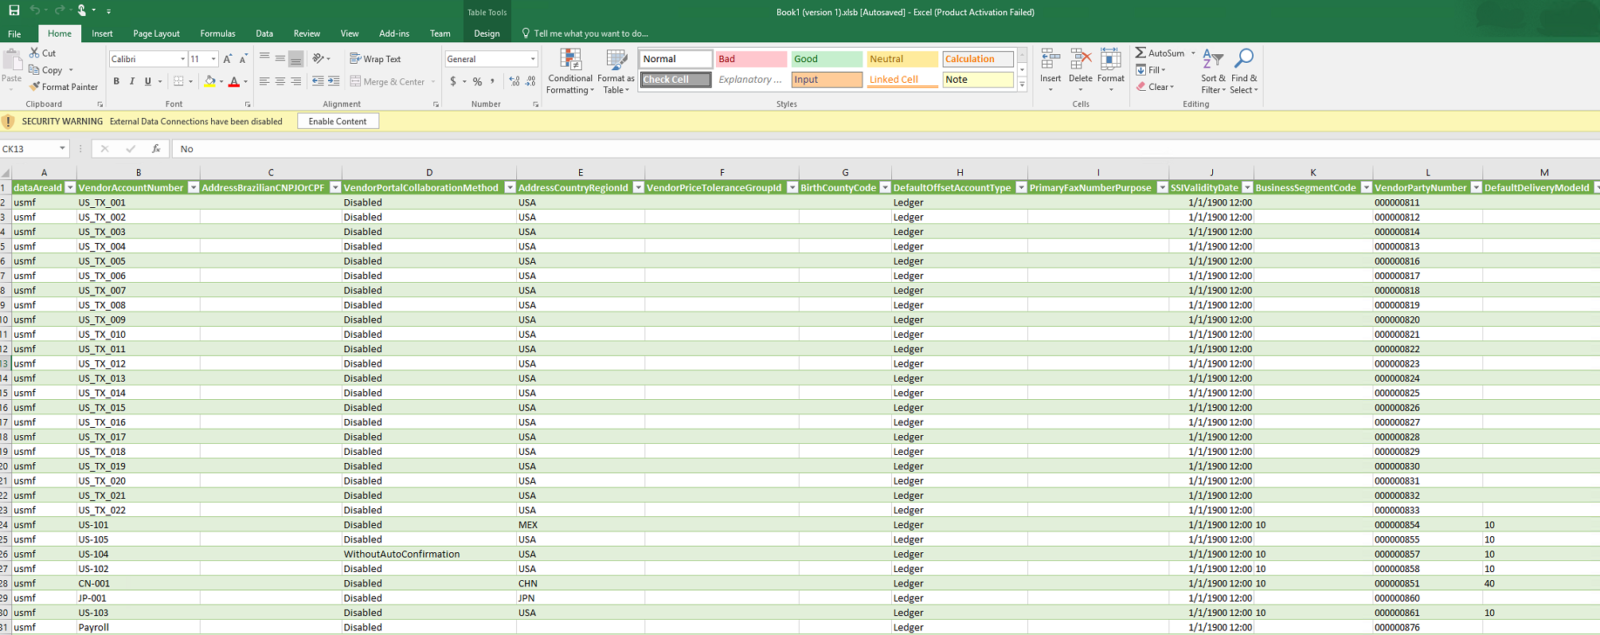Click the Enable Content button

pos(337,122)
